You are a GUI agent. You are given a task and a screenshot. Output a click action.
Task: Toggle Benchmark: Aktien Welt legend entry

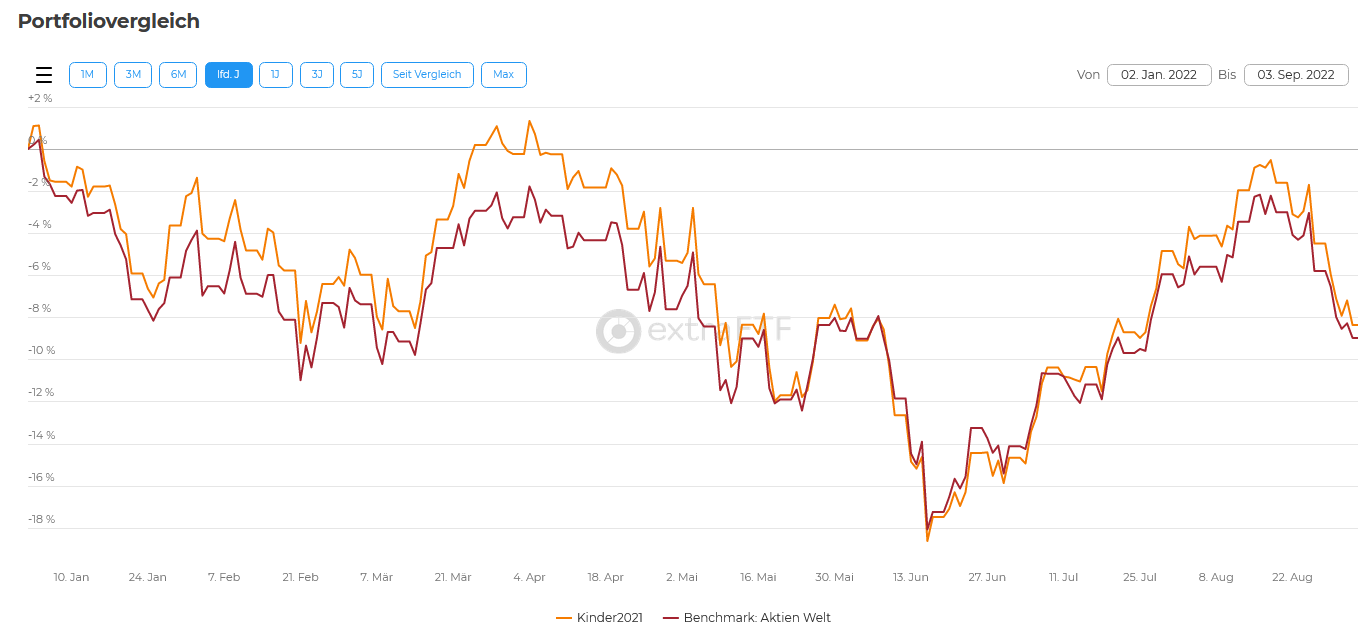[756, 617]
